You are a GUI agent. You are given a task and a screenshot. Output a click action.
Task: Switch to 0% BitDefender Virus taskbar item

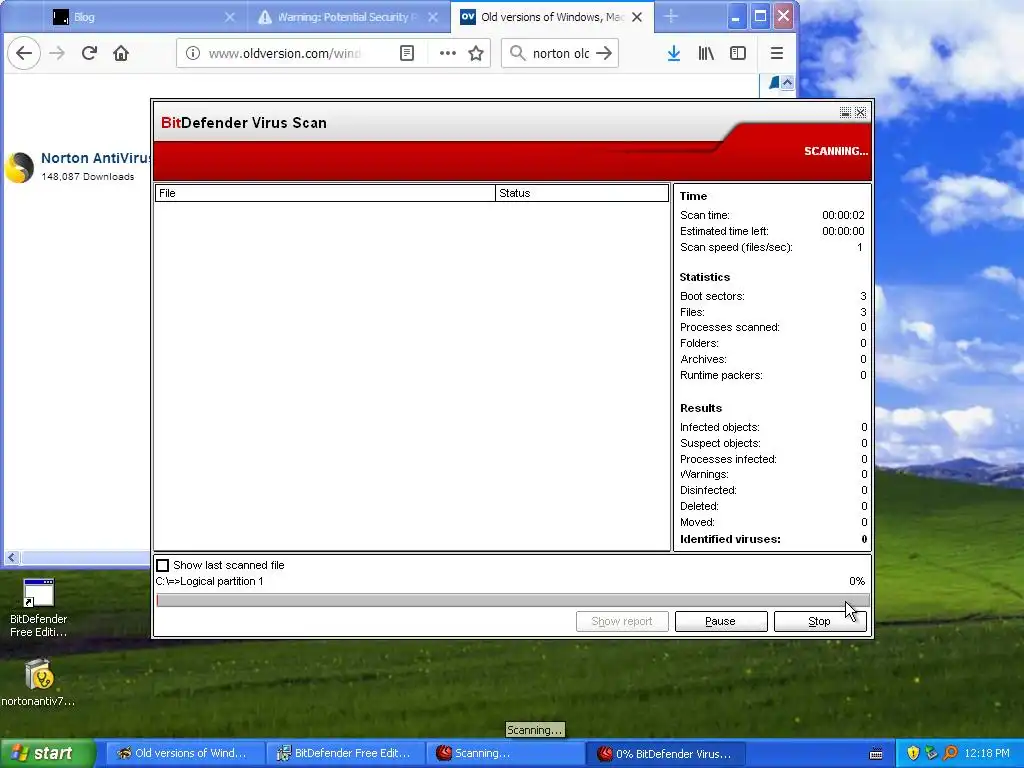664,754
